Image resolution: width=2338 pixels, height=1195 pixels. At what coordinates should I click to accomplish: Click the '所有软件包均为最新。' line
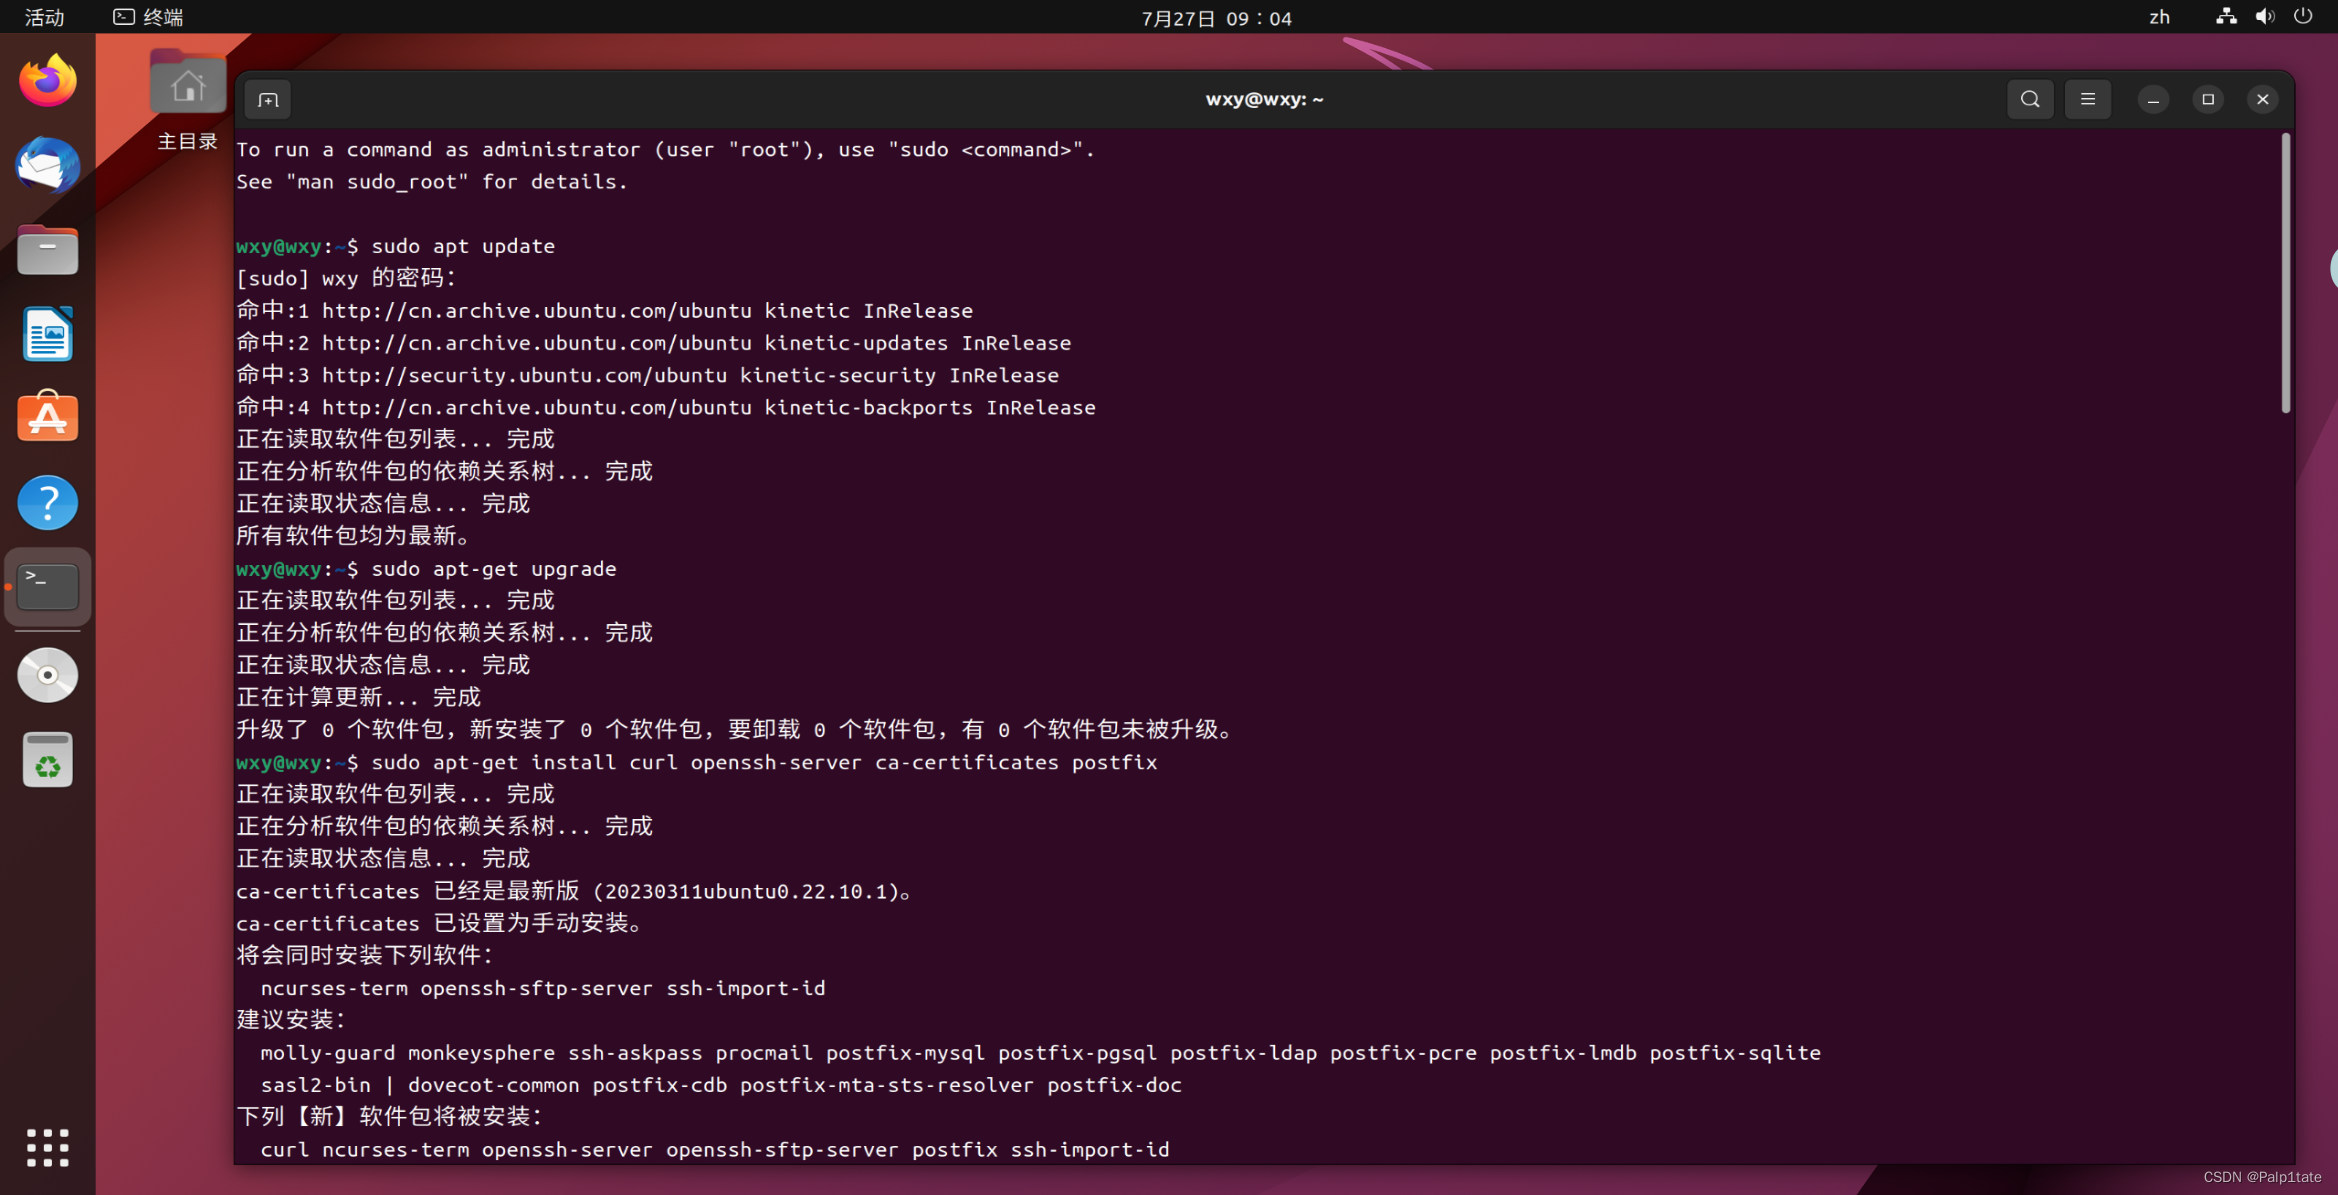pyautogui.click(x=354, y=536)
